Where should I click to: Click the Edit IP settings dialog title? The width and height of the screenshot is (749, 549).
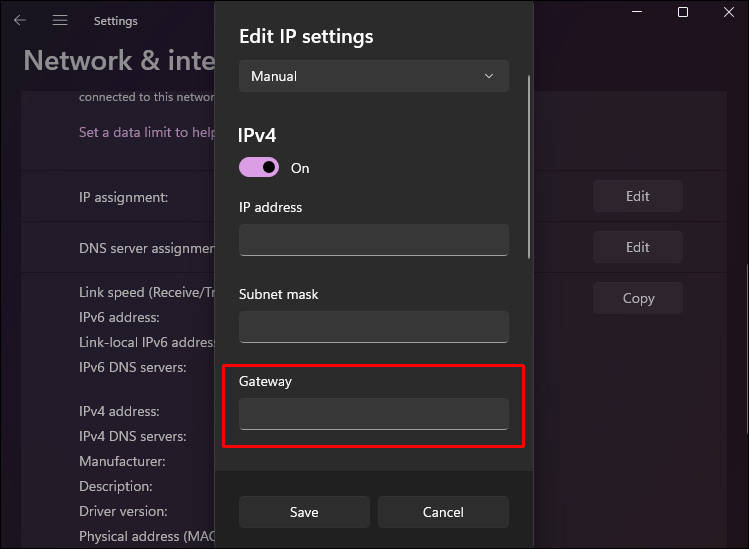pyautogui.click(x=306, y=37)
